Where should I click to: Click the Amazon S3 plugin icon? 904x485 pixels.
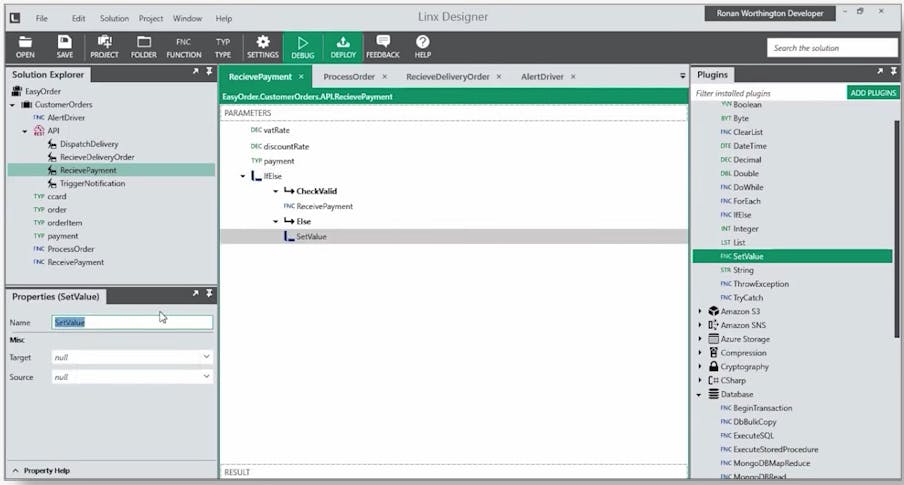tap(714, 311)
